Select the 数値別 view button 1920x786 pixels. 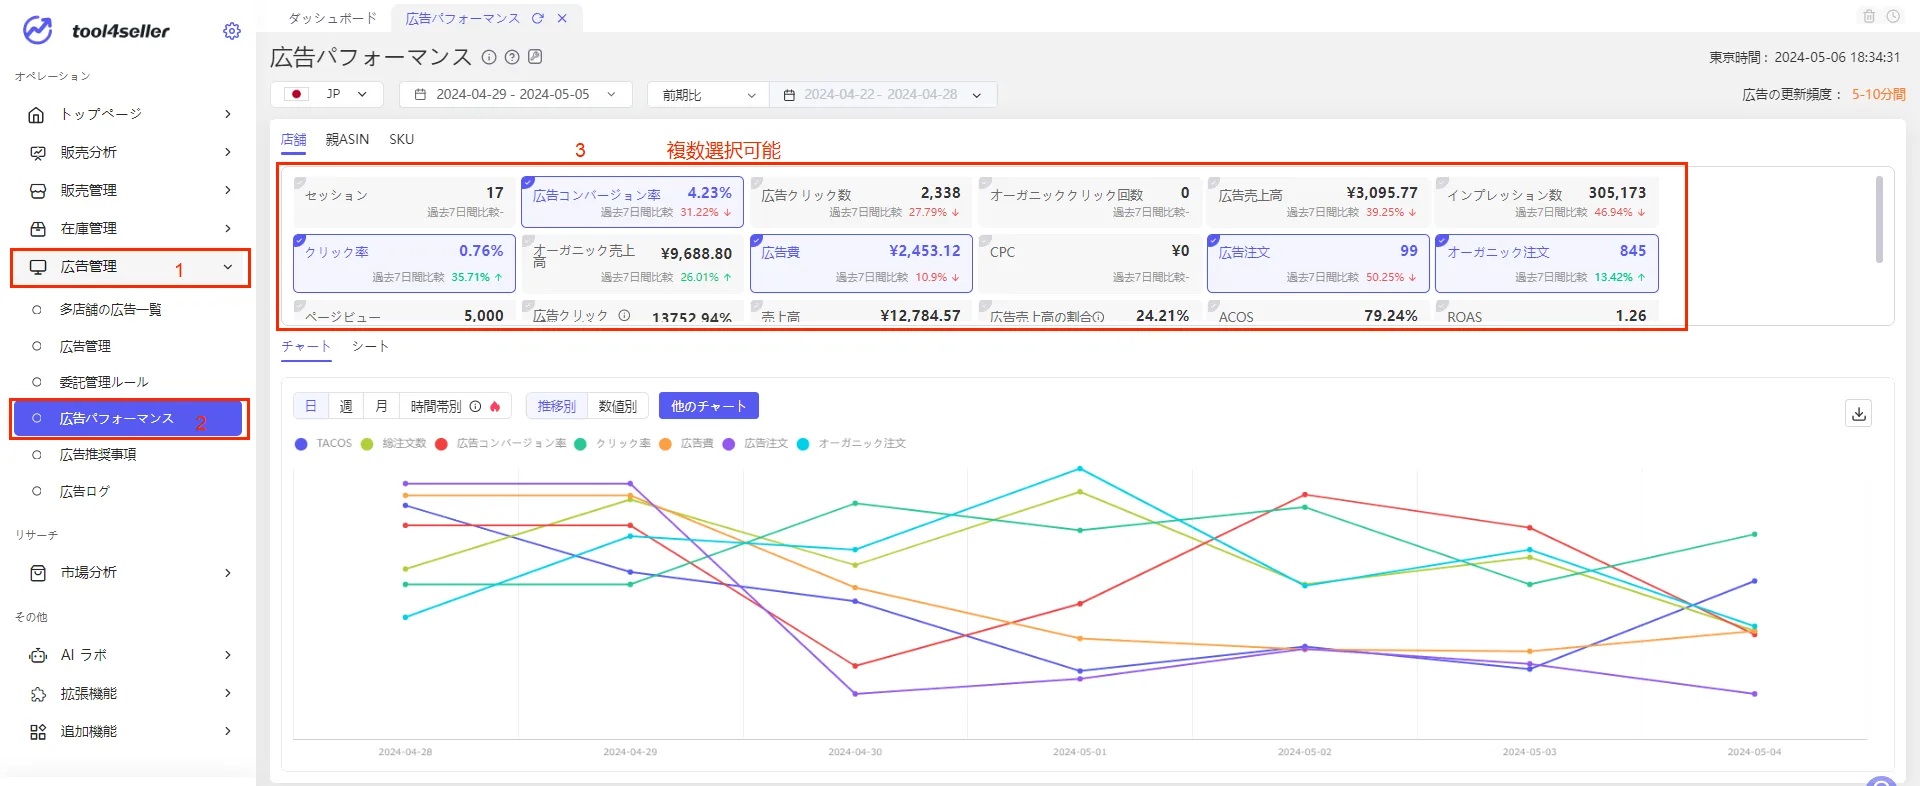coord(618,406)
